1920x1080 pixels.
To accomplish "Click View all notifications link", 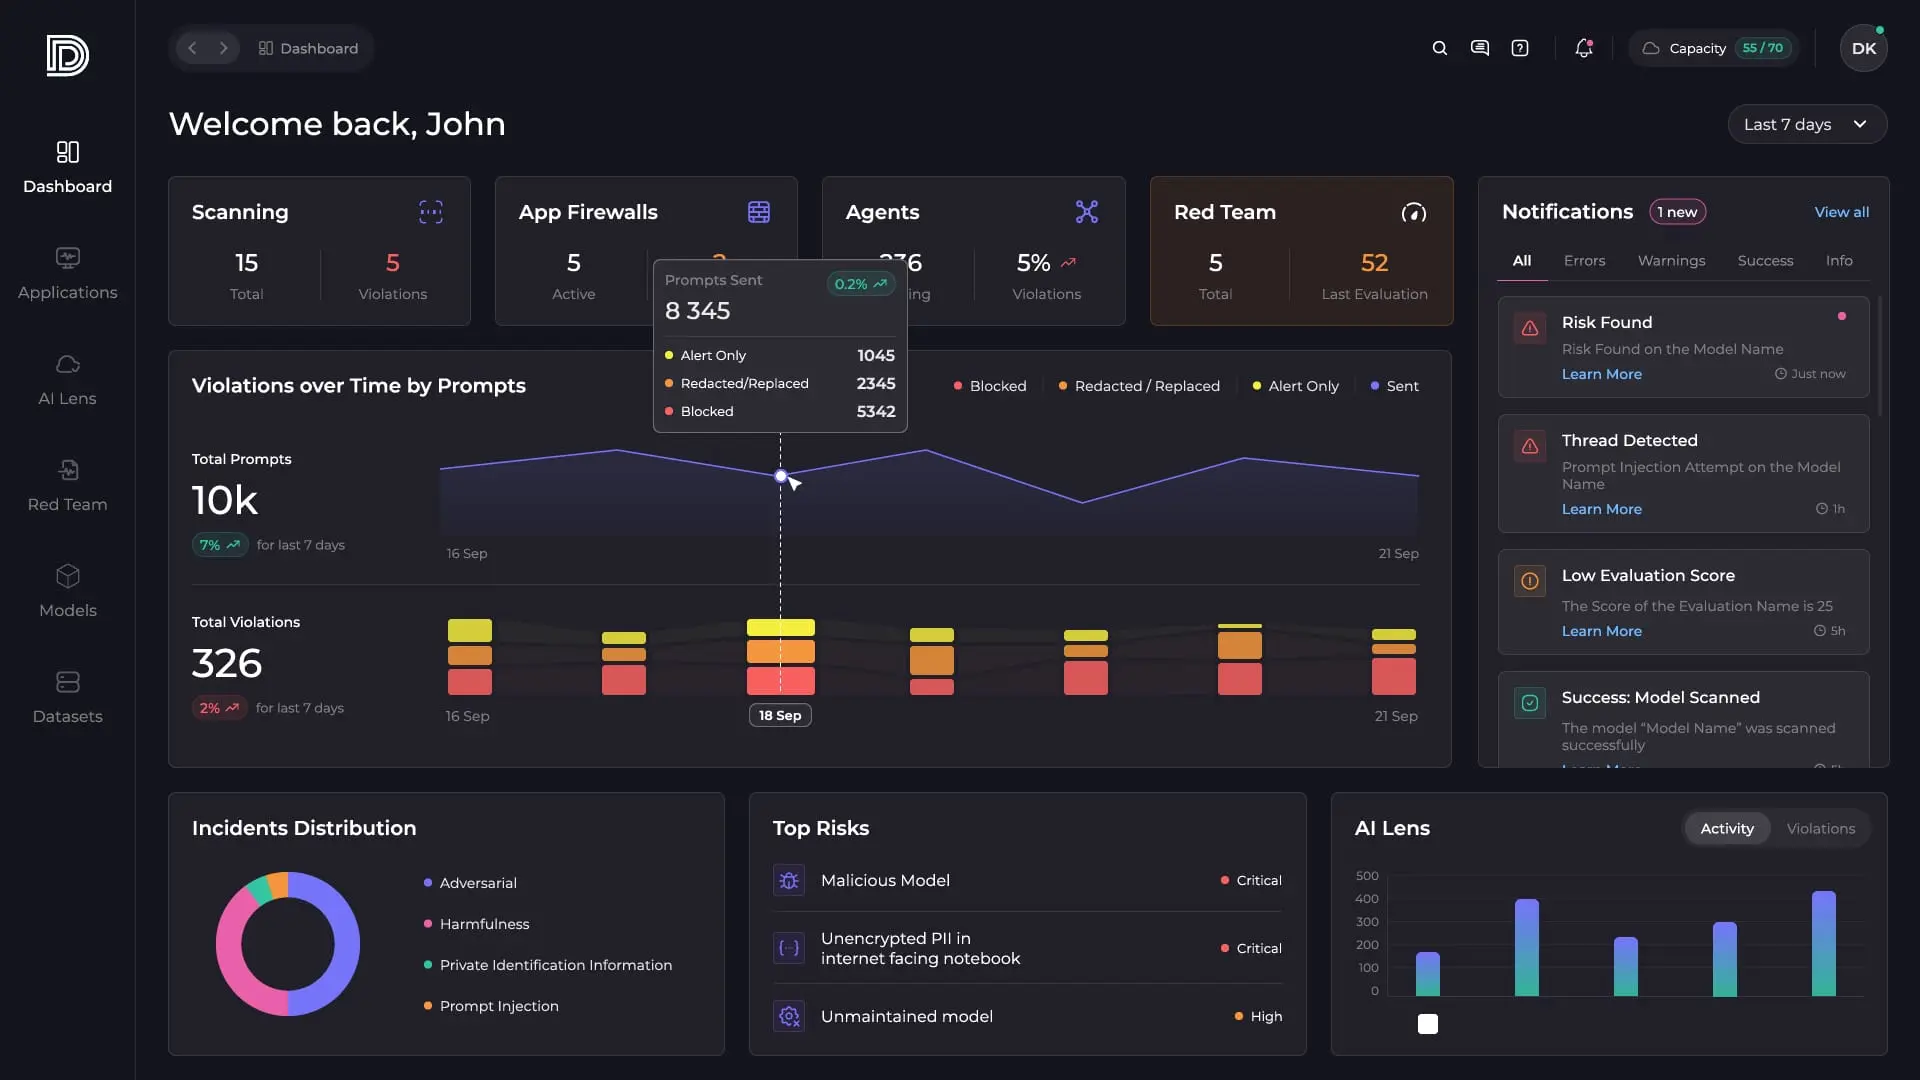I will [1841, 212].
